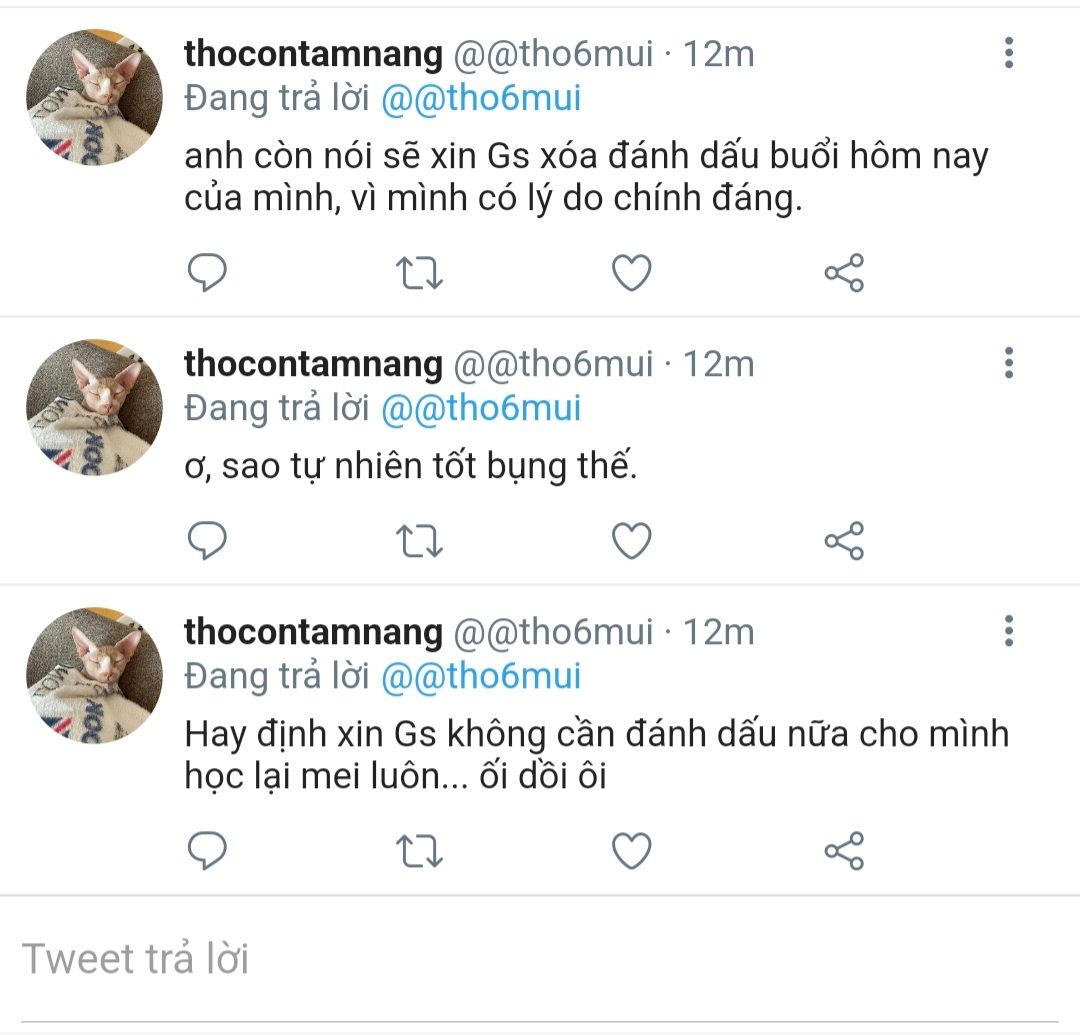Share the 'Hay định xin Gs' tweet
Viewport: 1080px width, 1035px height.
[844, 851]
